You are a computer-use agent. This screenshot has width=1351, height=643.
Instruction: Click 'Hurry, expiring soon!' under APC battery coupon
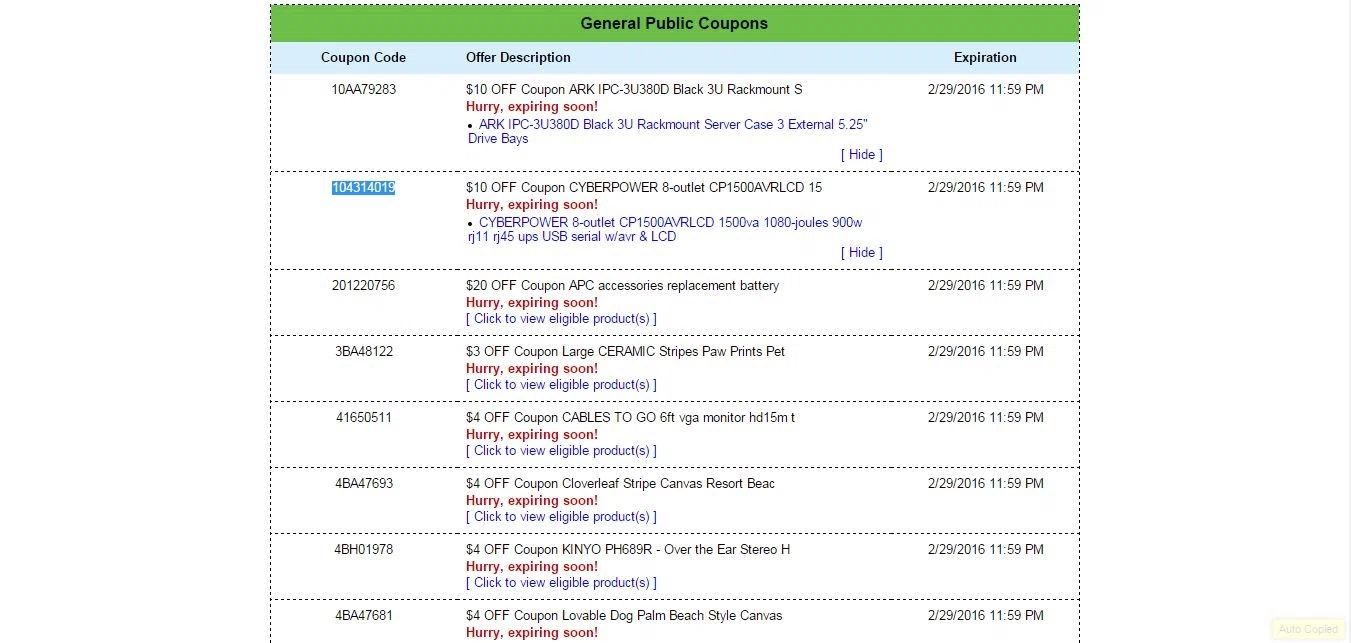[x=532, y=302]
